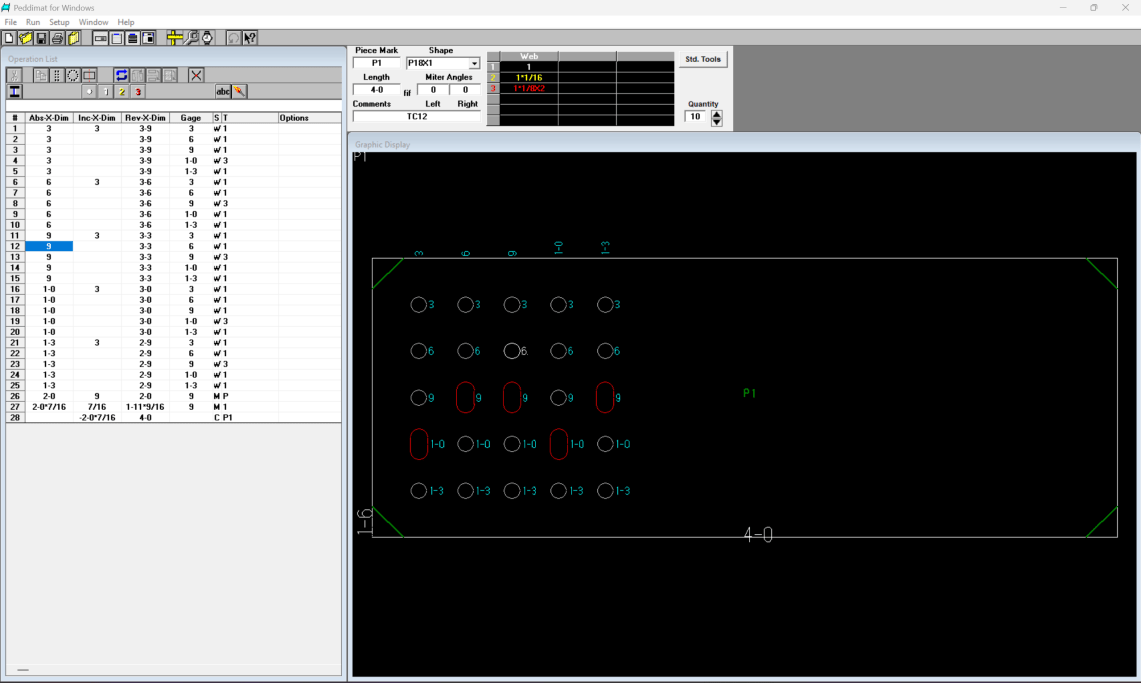
Task: Click the wrench setup icon
Action: [191, 38]
